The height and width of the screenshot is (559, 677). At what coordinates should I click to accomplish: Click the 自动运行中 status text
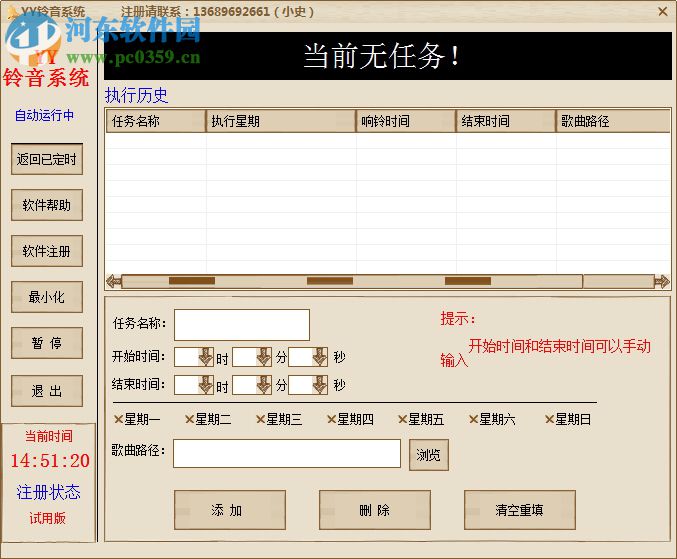point(44,115)
